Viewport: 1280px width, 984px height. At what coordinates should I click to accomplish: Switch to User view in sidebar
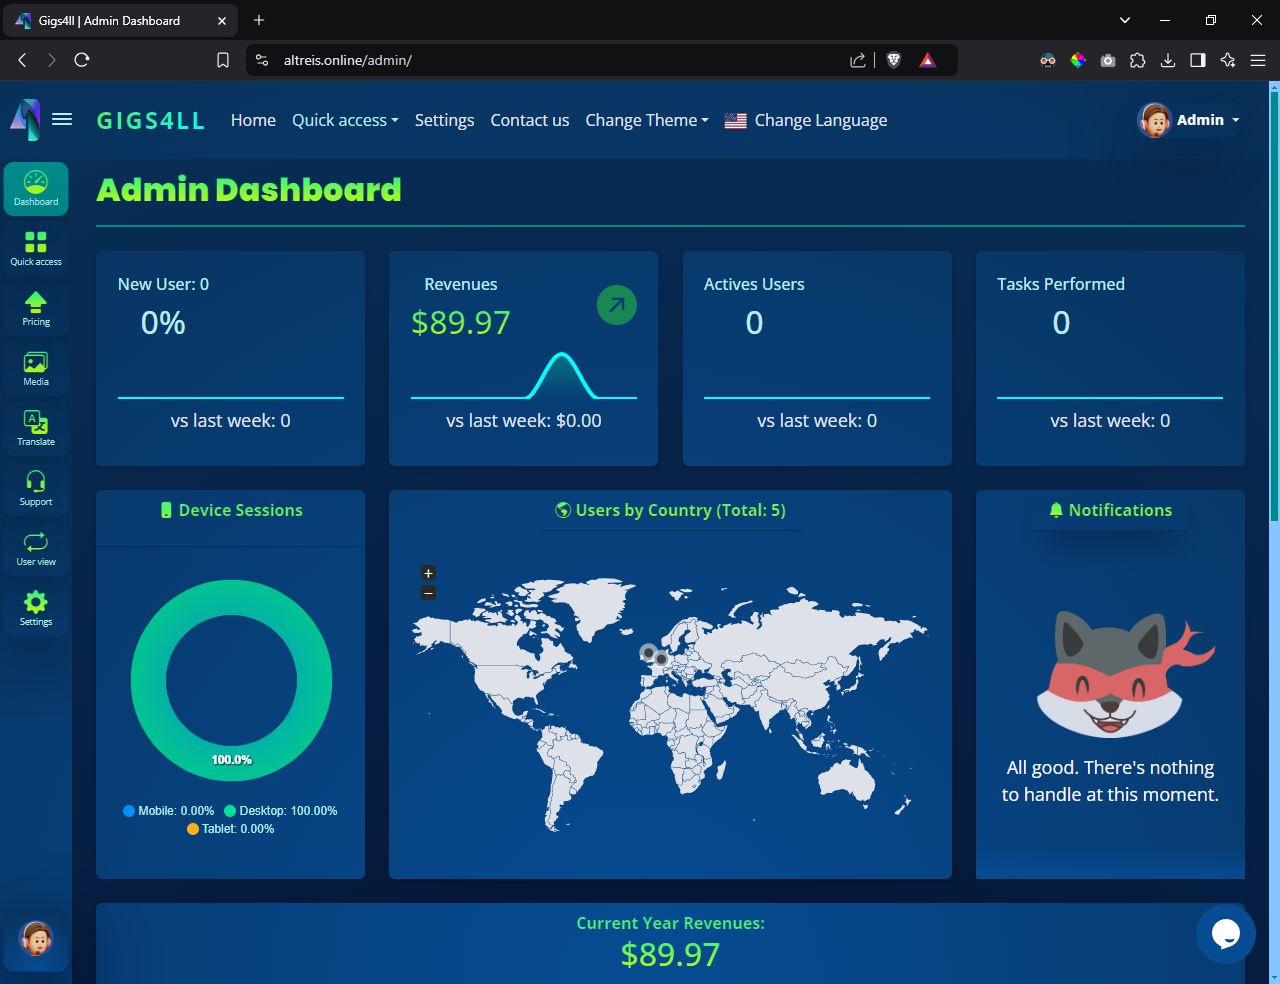(36, 548)
